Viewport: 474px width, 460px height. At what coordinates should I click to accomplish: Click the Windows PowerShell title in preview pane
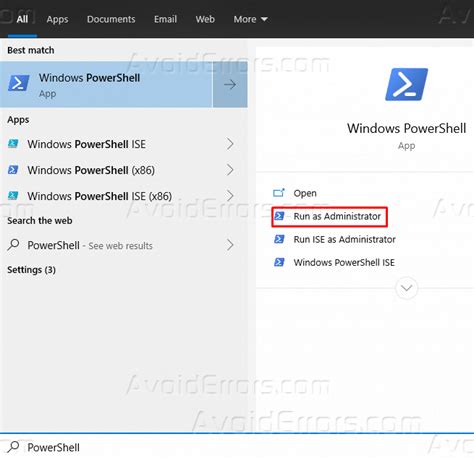pos(406,128)
